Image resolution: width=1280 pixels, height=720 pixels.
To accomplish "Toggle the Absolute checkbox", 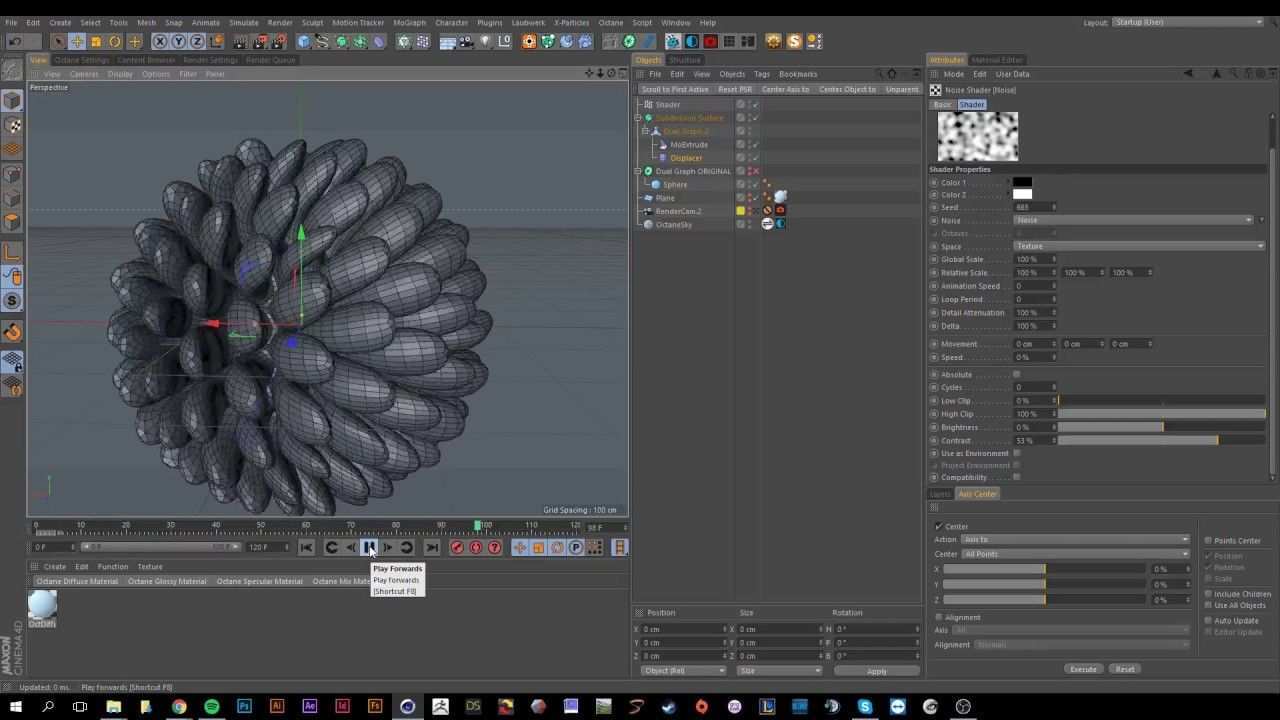I will (1016, 375).
